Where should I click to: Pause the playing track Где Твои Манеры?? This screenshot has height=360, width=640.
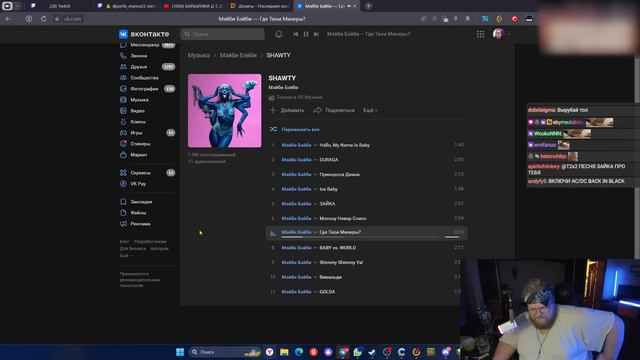[273, 233]
